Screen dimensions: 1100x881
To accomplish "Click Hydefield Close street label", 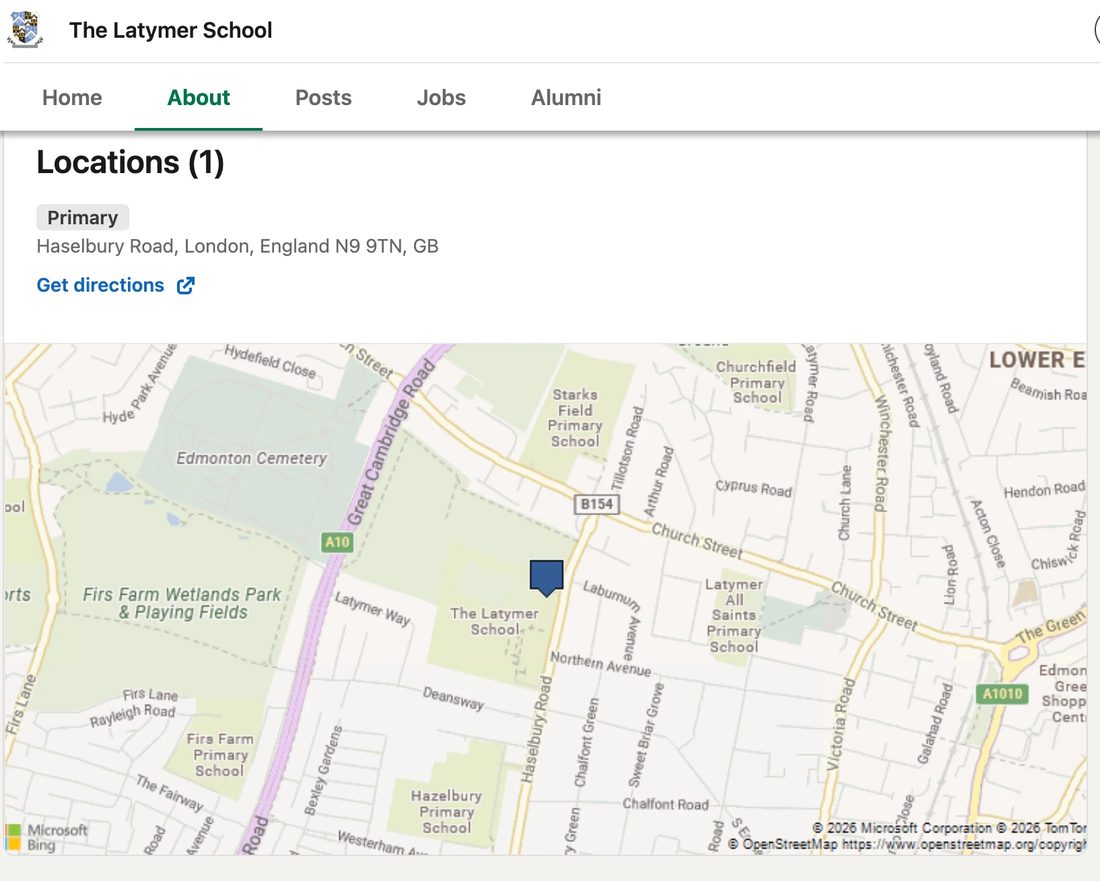I will click(x=270, y=361).
